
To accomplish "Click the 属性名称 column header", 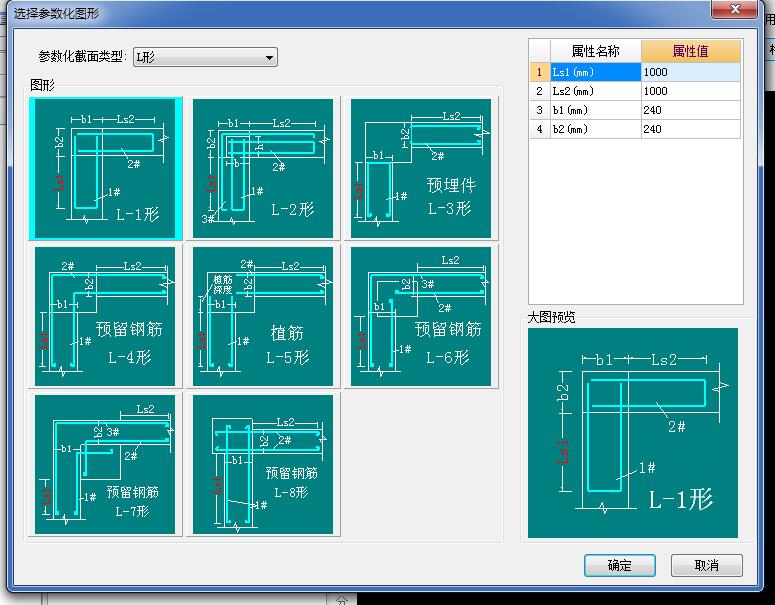I will click(x=596, y=51).
